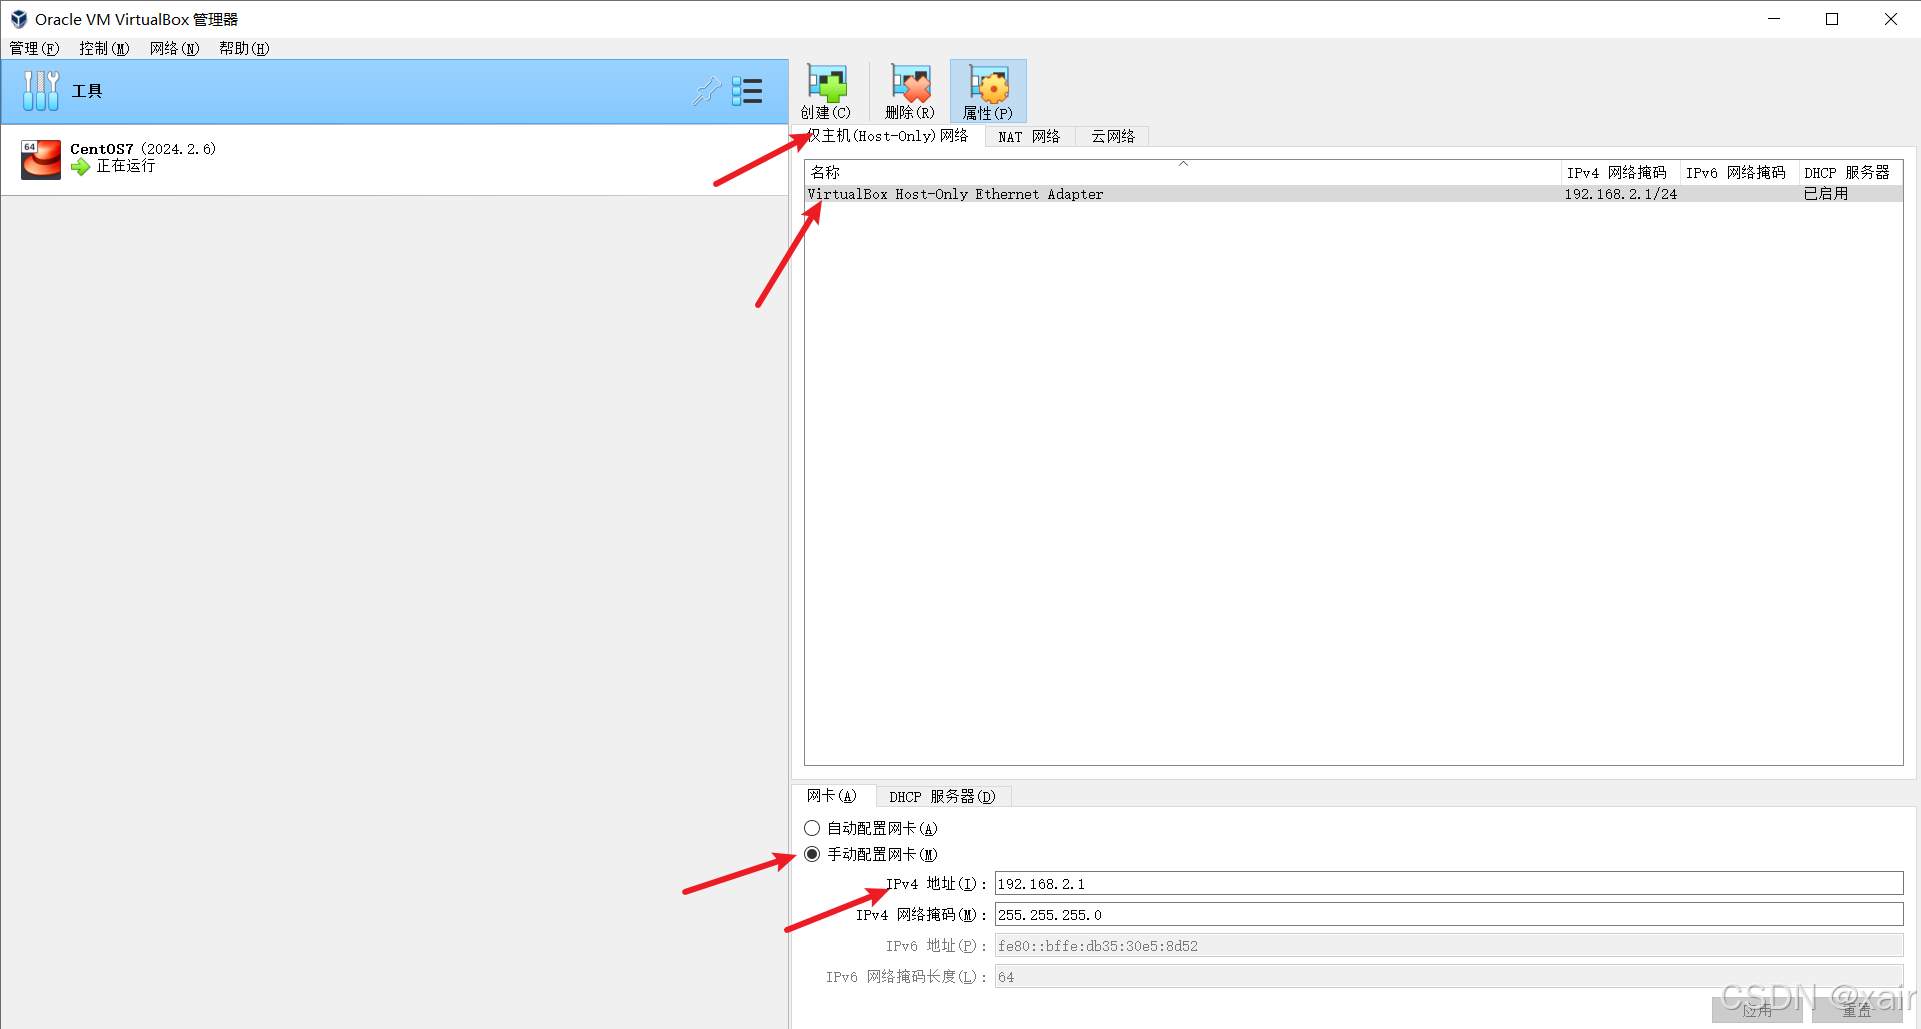Maximize the VirtualBox Manager window
The image size is (1921, 1029).
pos(1832,19)
